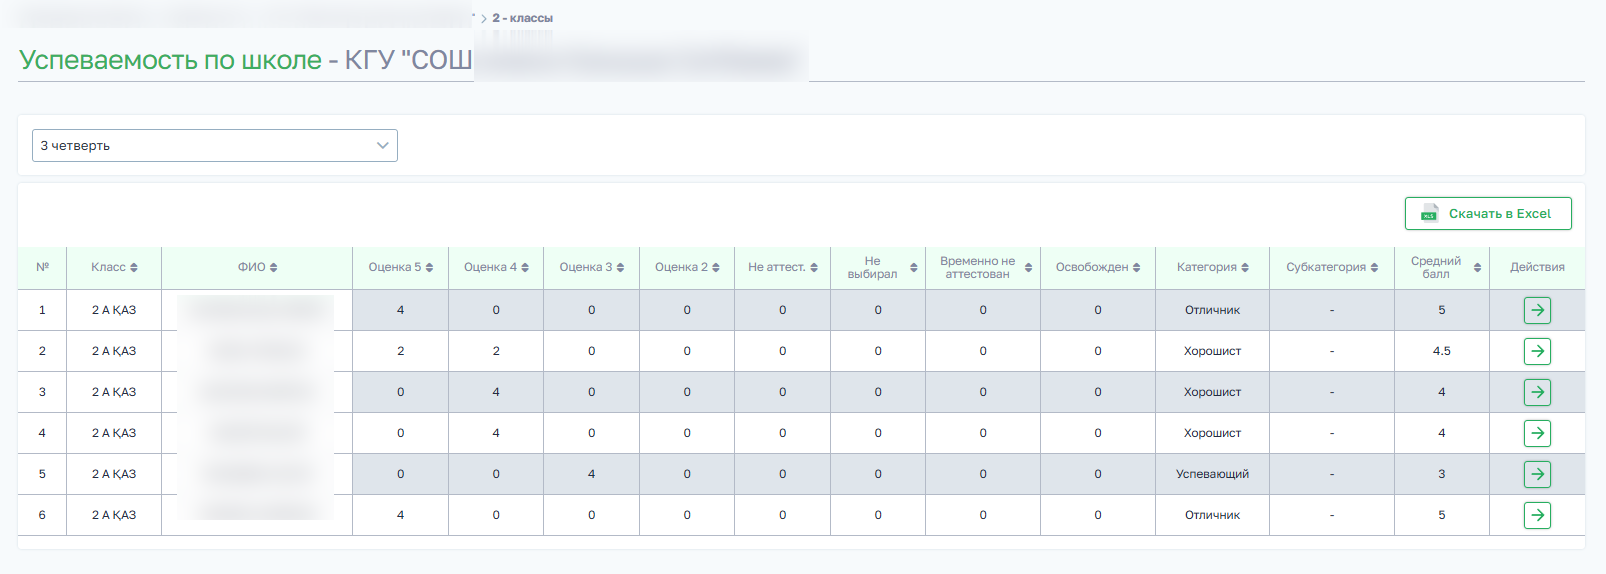This screenshot has height=574, width=1606.
Task: Select Успевающий category in row 5
Action: [1212, 474]
